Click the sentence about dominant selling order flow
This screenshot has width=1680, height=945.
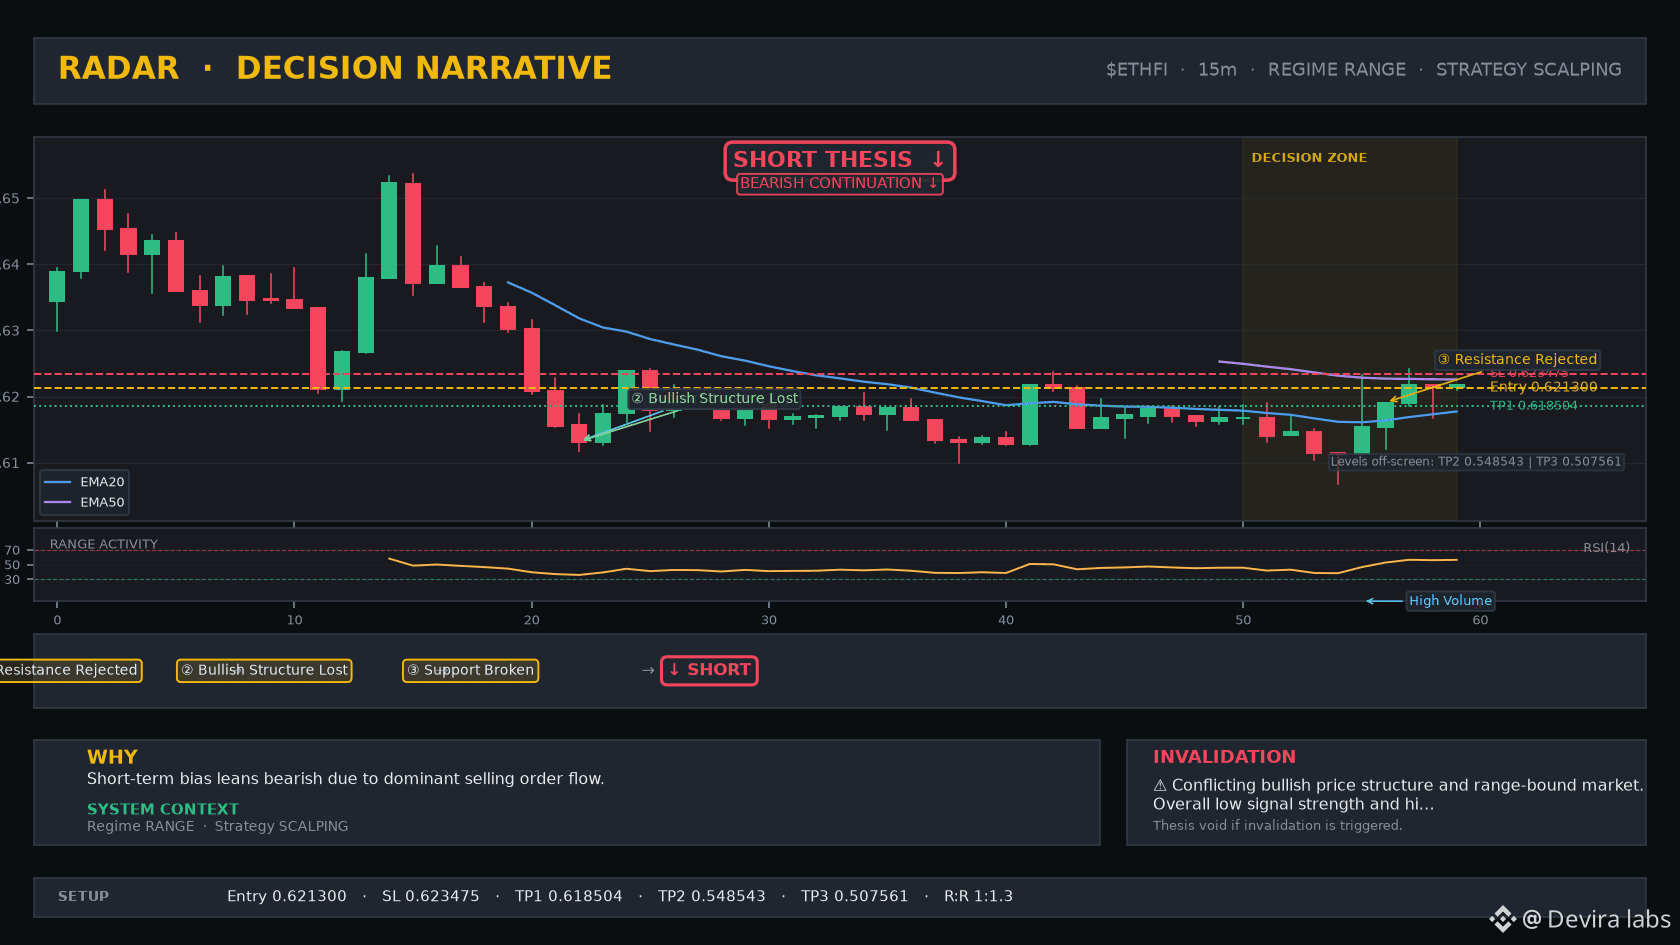point(345,779)
